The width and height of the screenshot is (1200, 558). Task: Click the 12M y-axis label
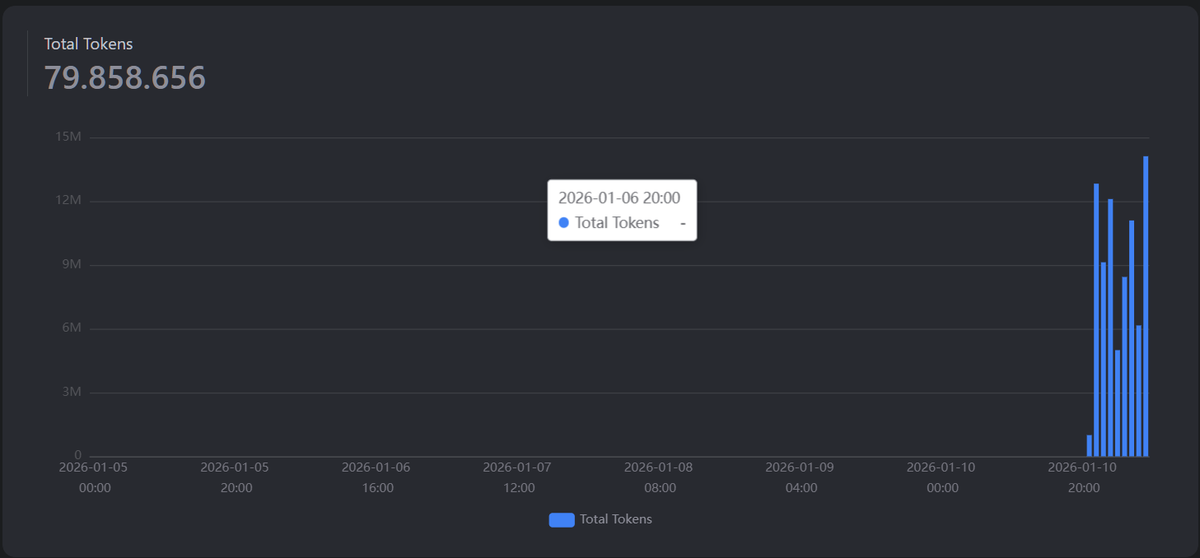tap(69, 201)
